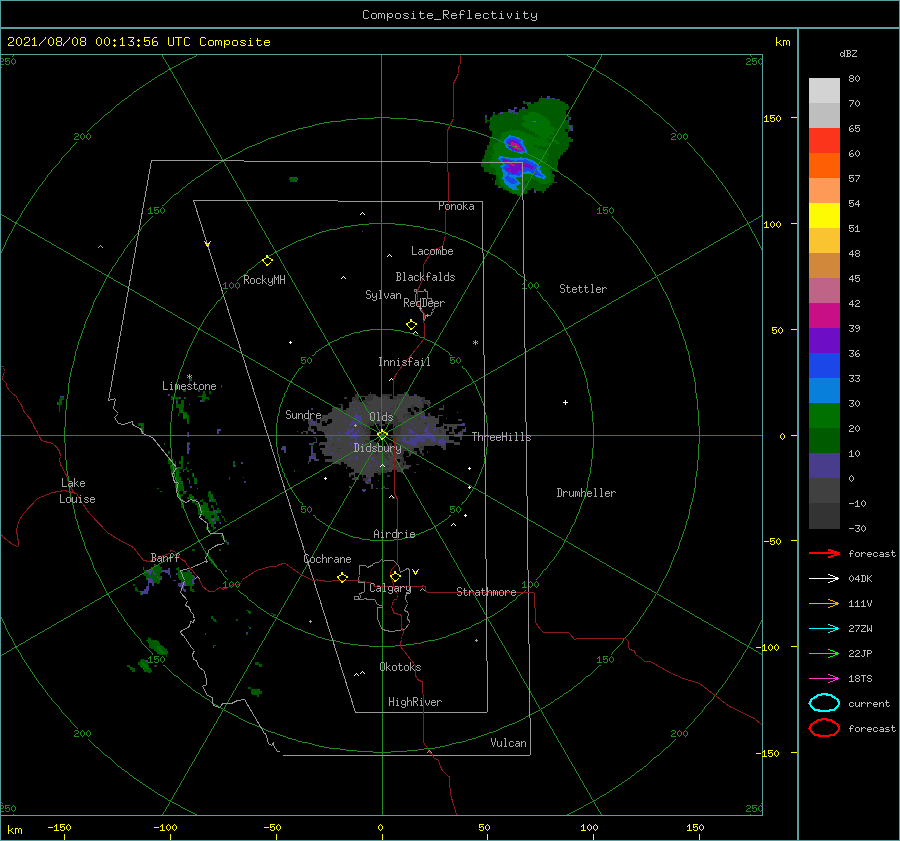Click the magenta 18TS arrow icon
Image resolution: width=900 pixels, height=841 pixels.
click(824, 679)
